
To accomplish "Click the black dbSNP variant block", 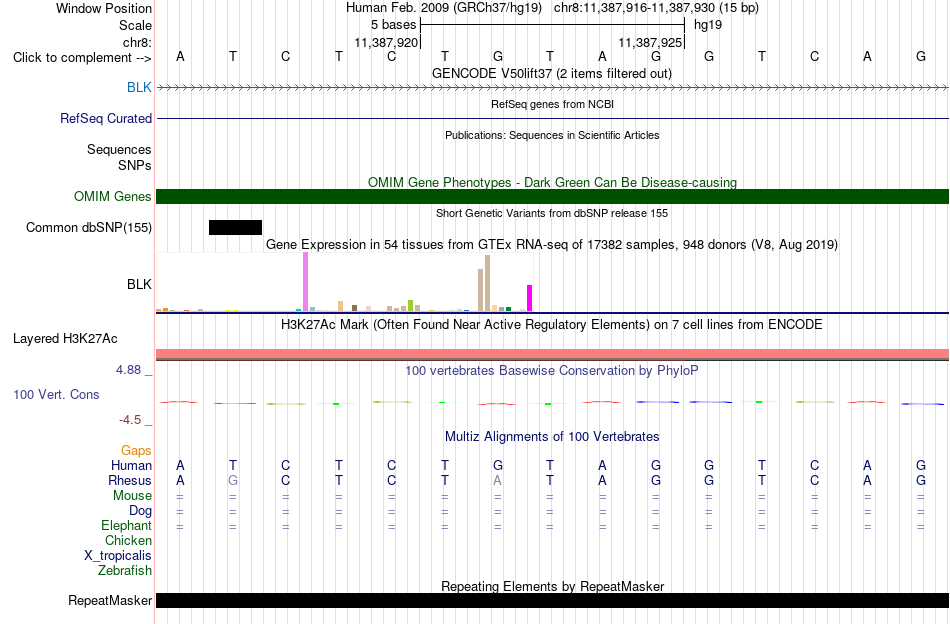I will tap(235, 227).
